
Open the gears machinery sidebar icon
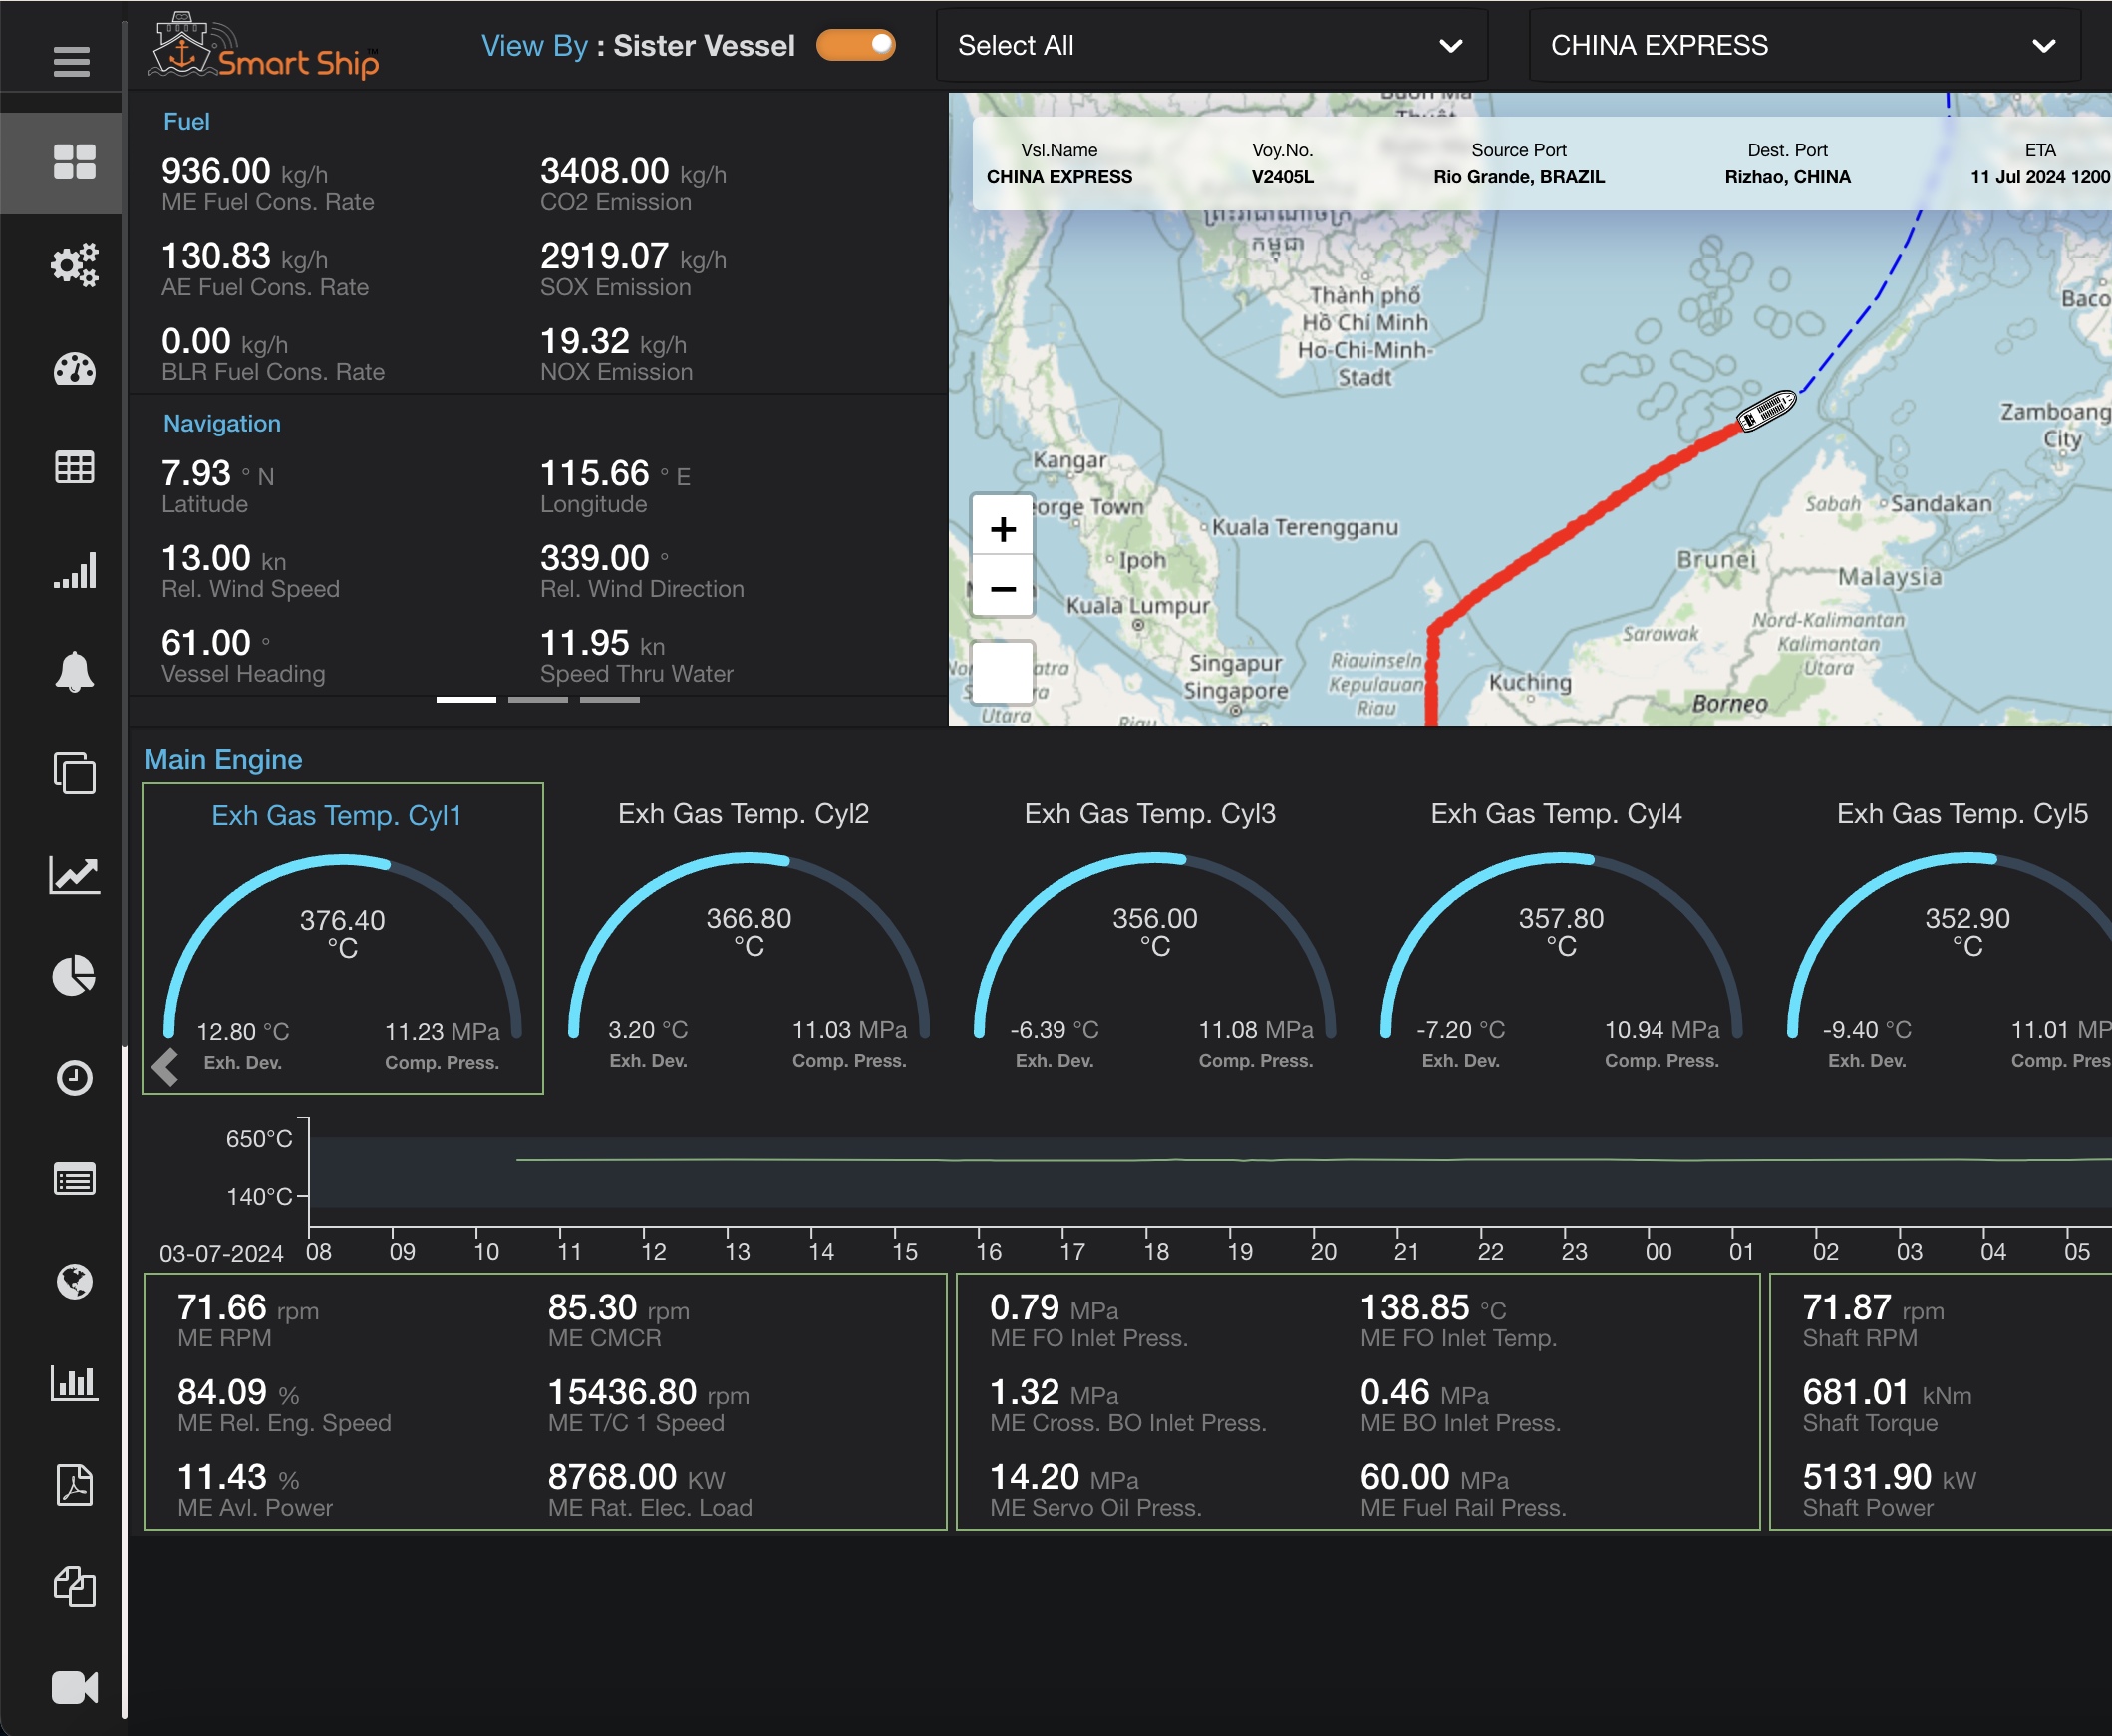(74, 265)
